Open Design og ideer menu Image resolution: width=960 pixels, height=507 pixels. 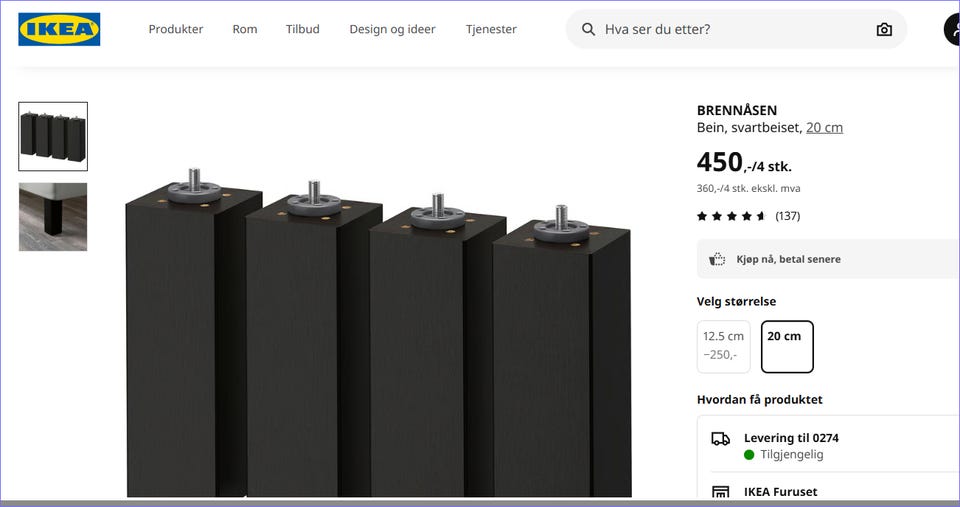(x=392, y=29)
